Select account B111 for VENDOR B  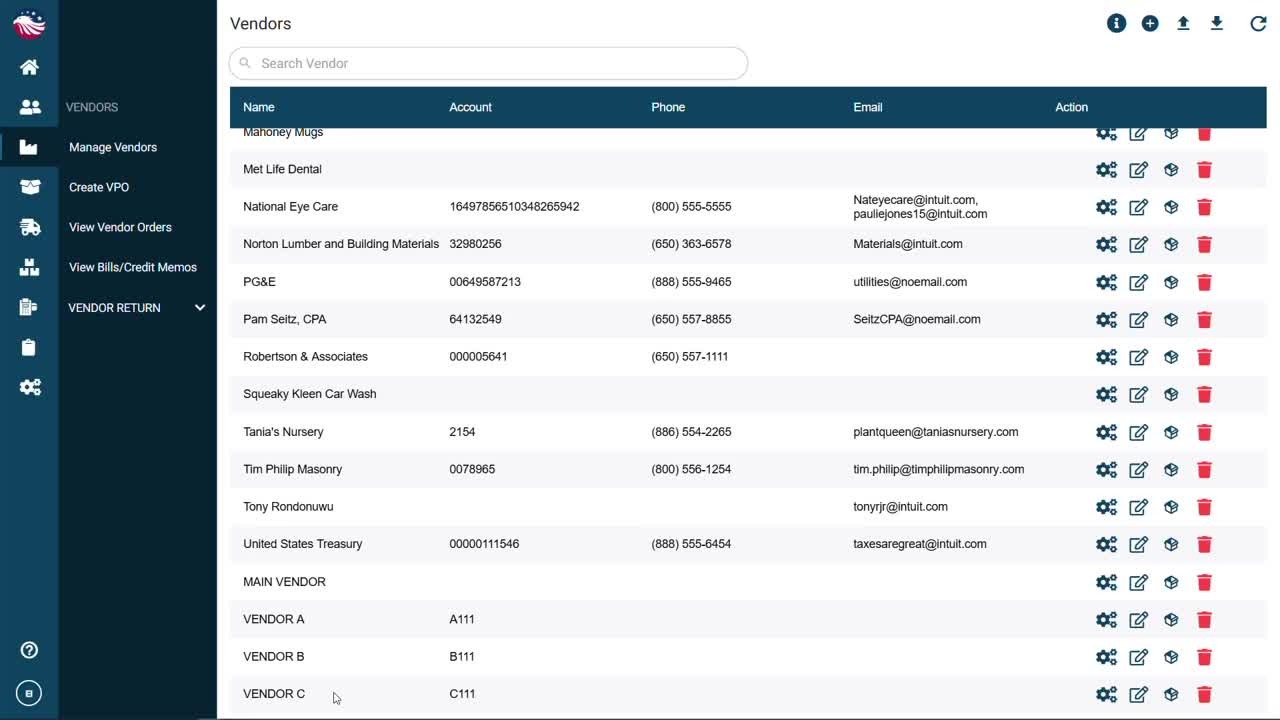coord(462,657)
